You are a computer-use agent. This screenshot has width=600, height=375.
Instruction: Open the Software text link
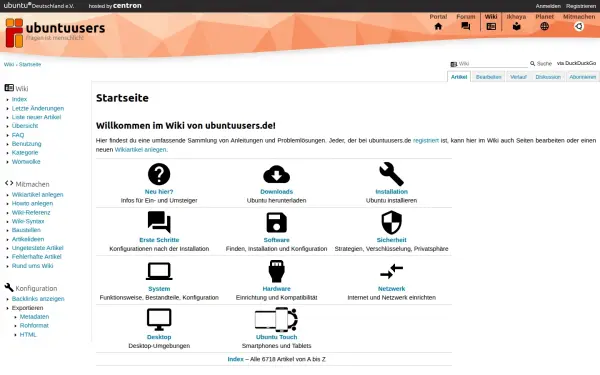[x=276, y=240]
